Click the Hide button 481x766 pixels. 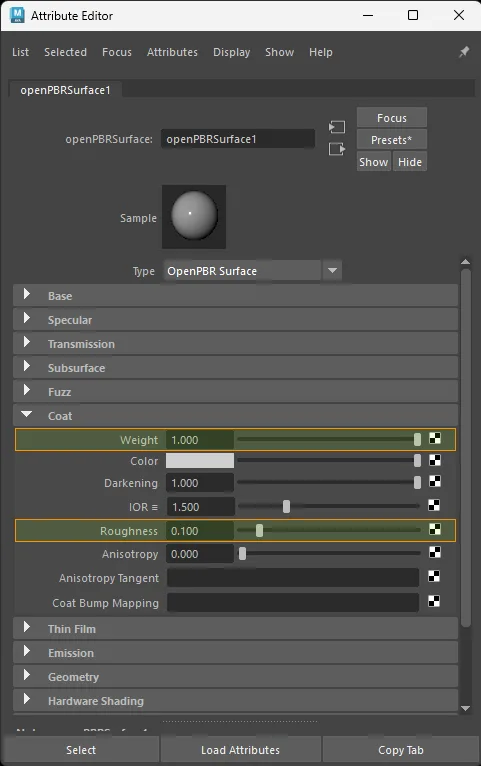click(410, 162)
